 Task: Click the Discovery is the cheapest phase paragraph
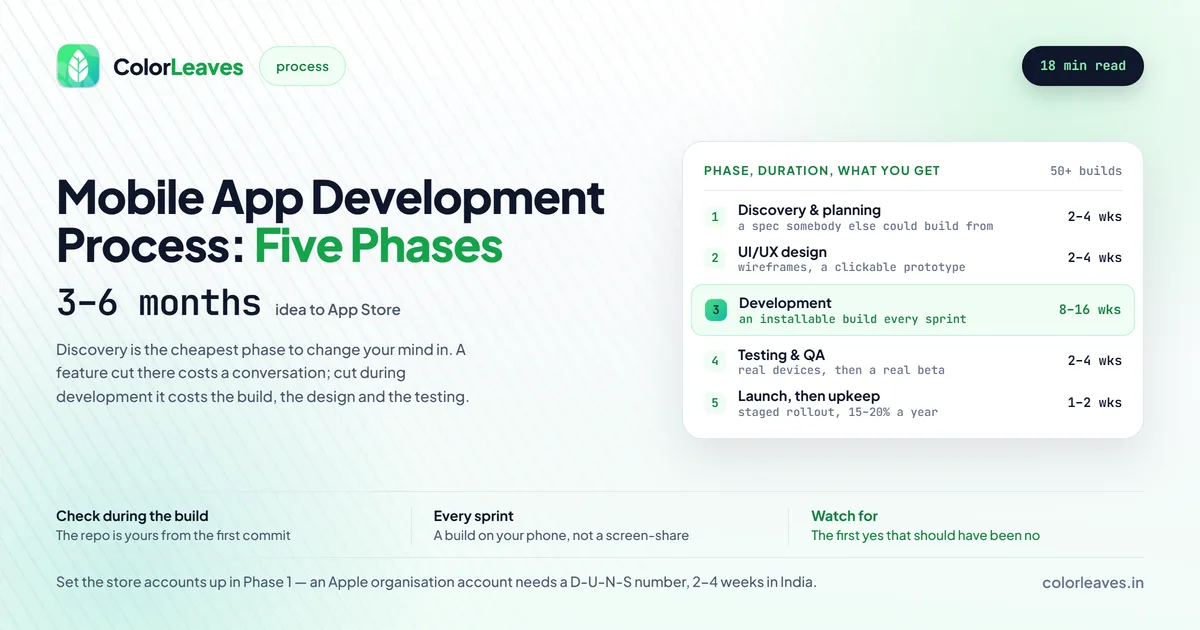pyautogui.click(x=262, y=373)
